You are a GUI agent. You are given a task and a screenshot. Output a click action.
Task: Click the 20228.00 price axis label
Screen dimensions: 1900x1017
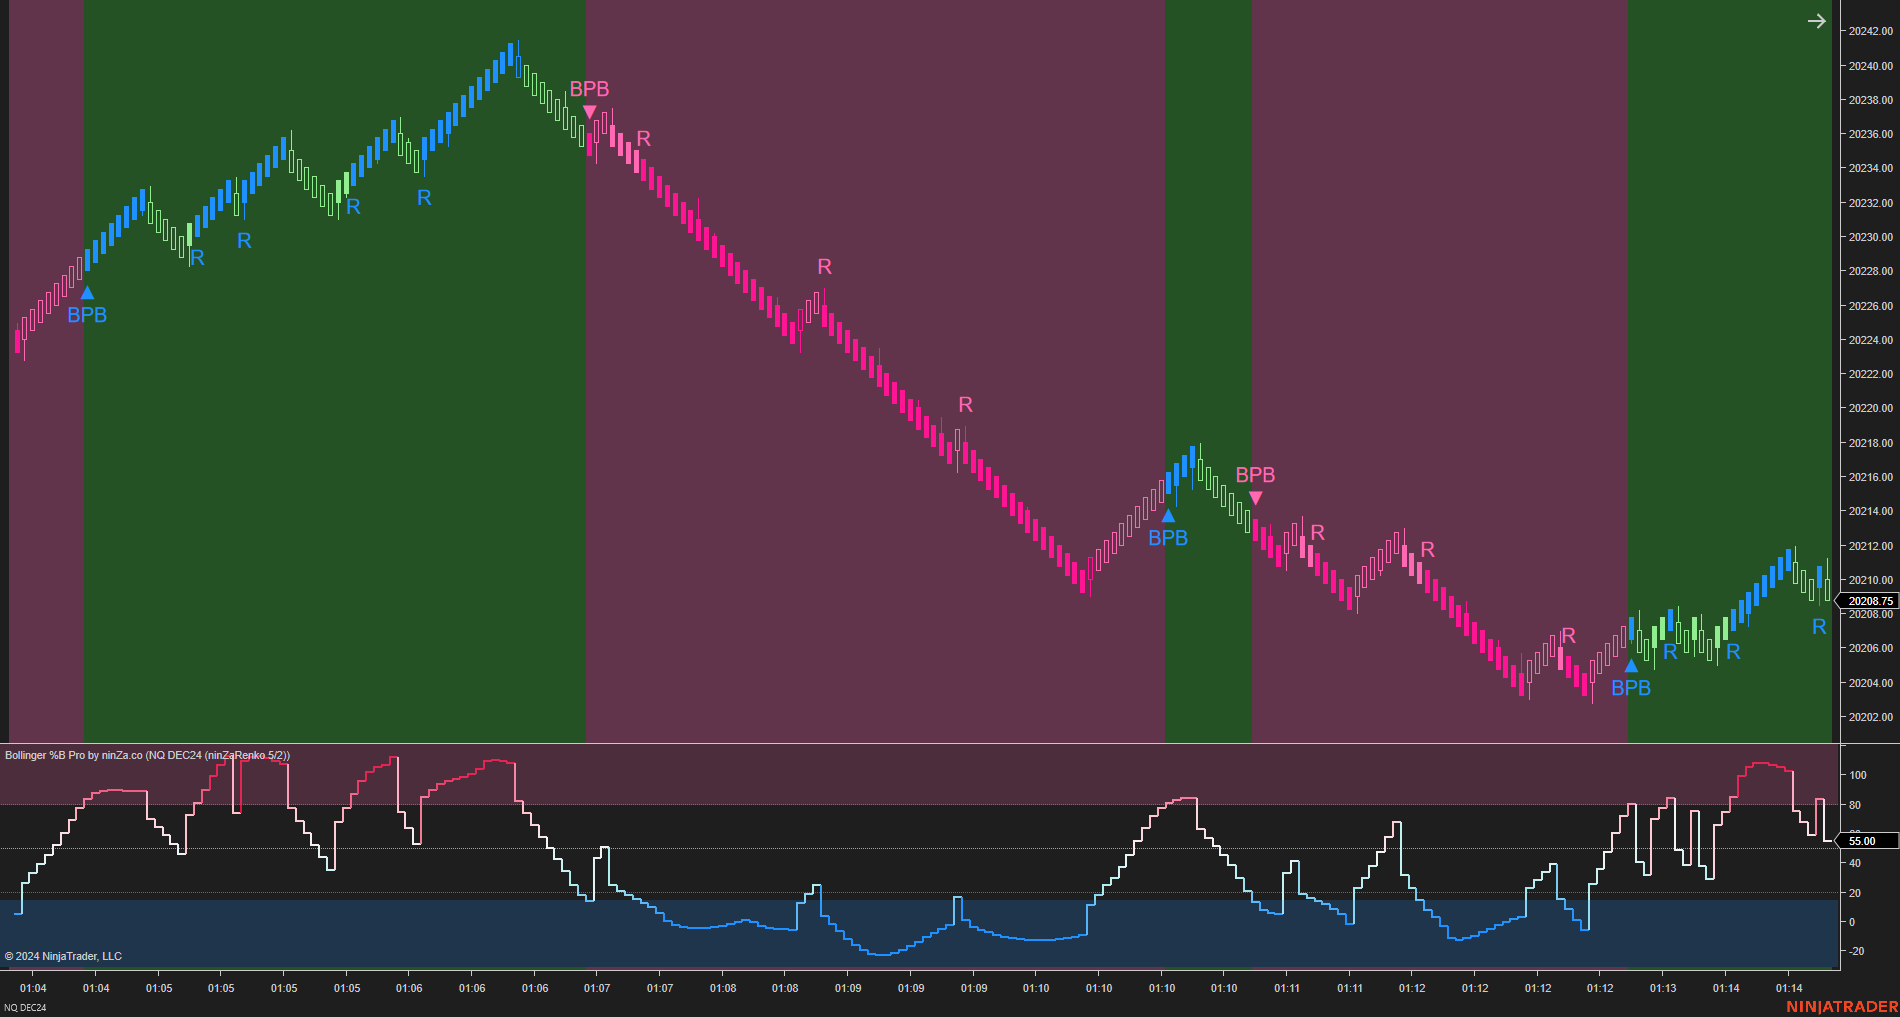[1870, 271]
